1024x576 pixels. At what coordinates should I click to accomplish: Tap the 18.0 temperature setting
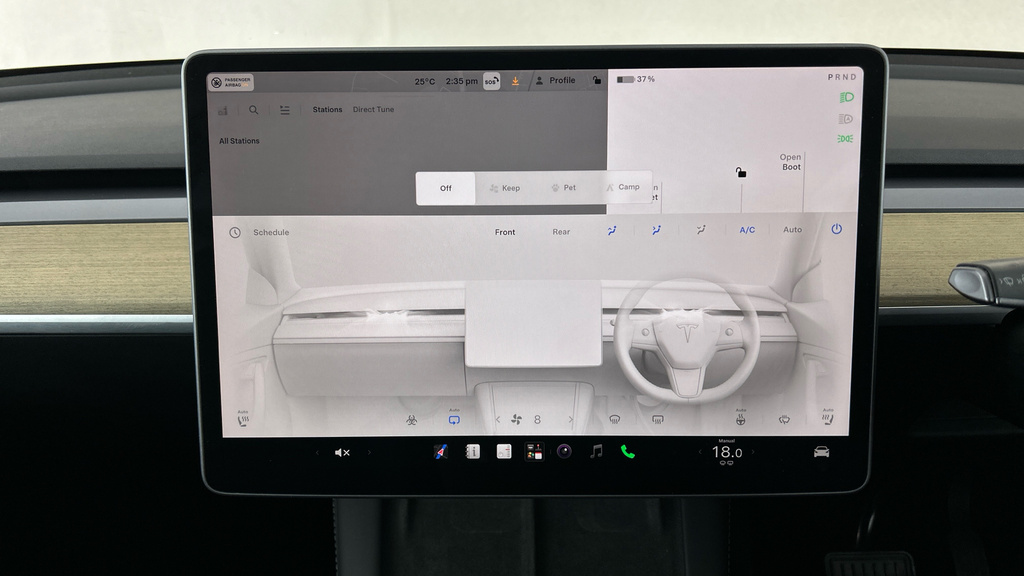click(x=726, y=452)
